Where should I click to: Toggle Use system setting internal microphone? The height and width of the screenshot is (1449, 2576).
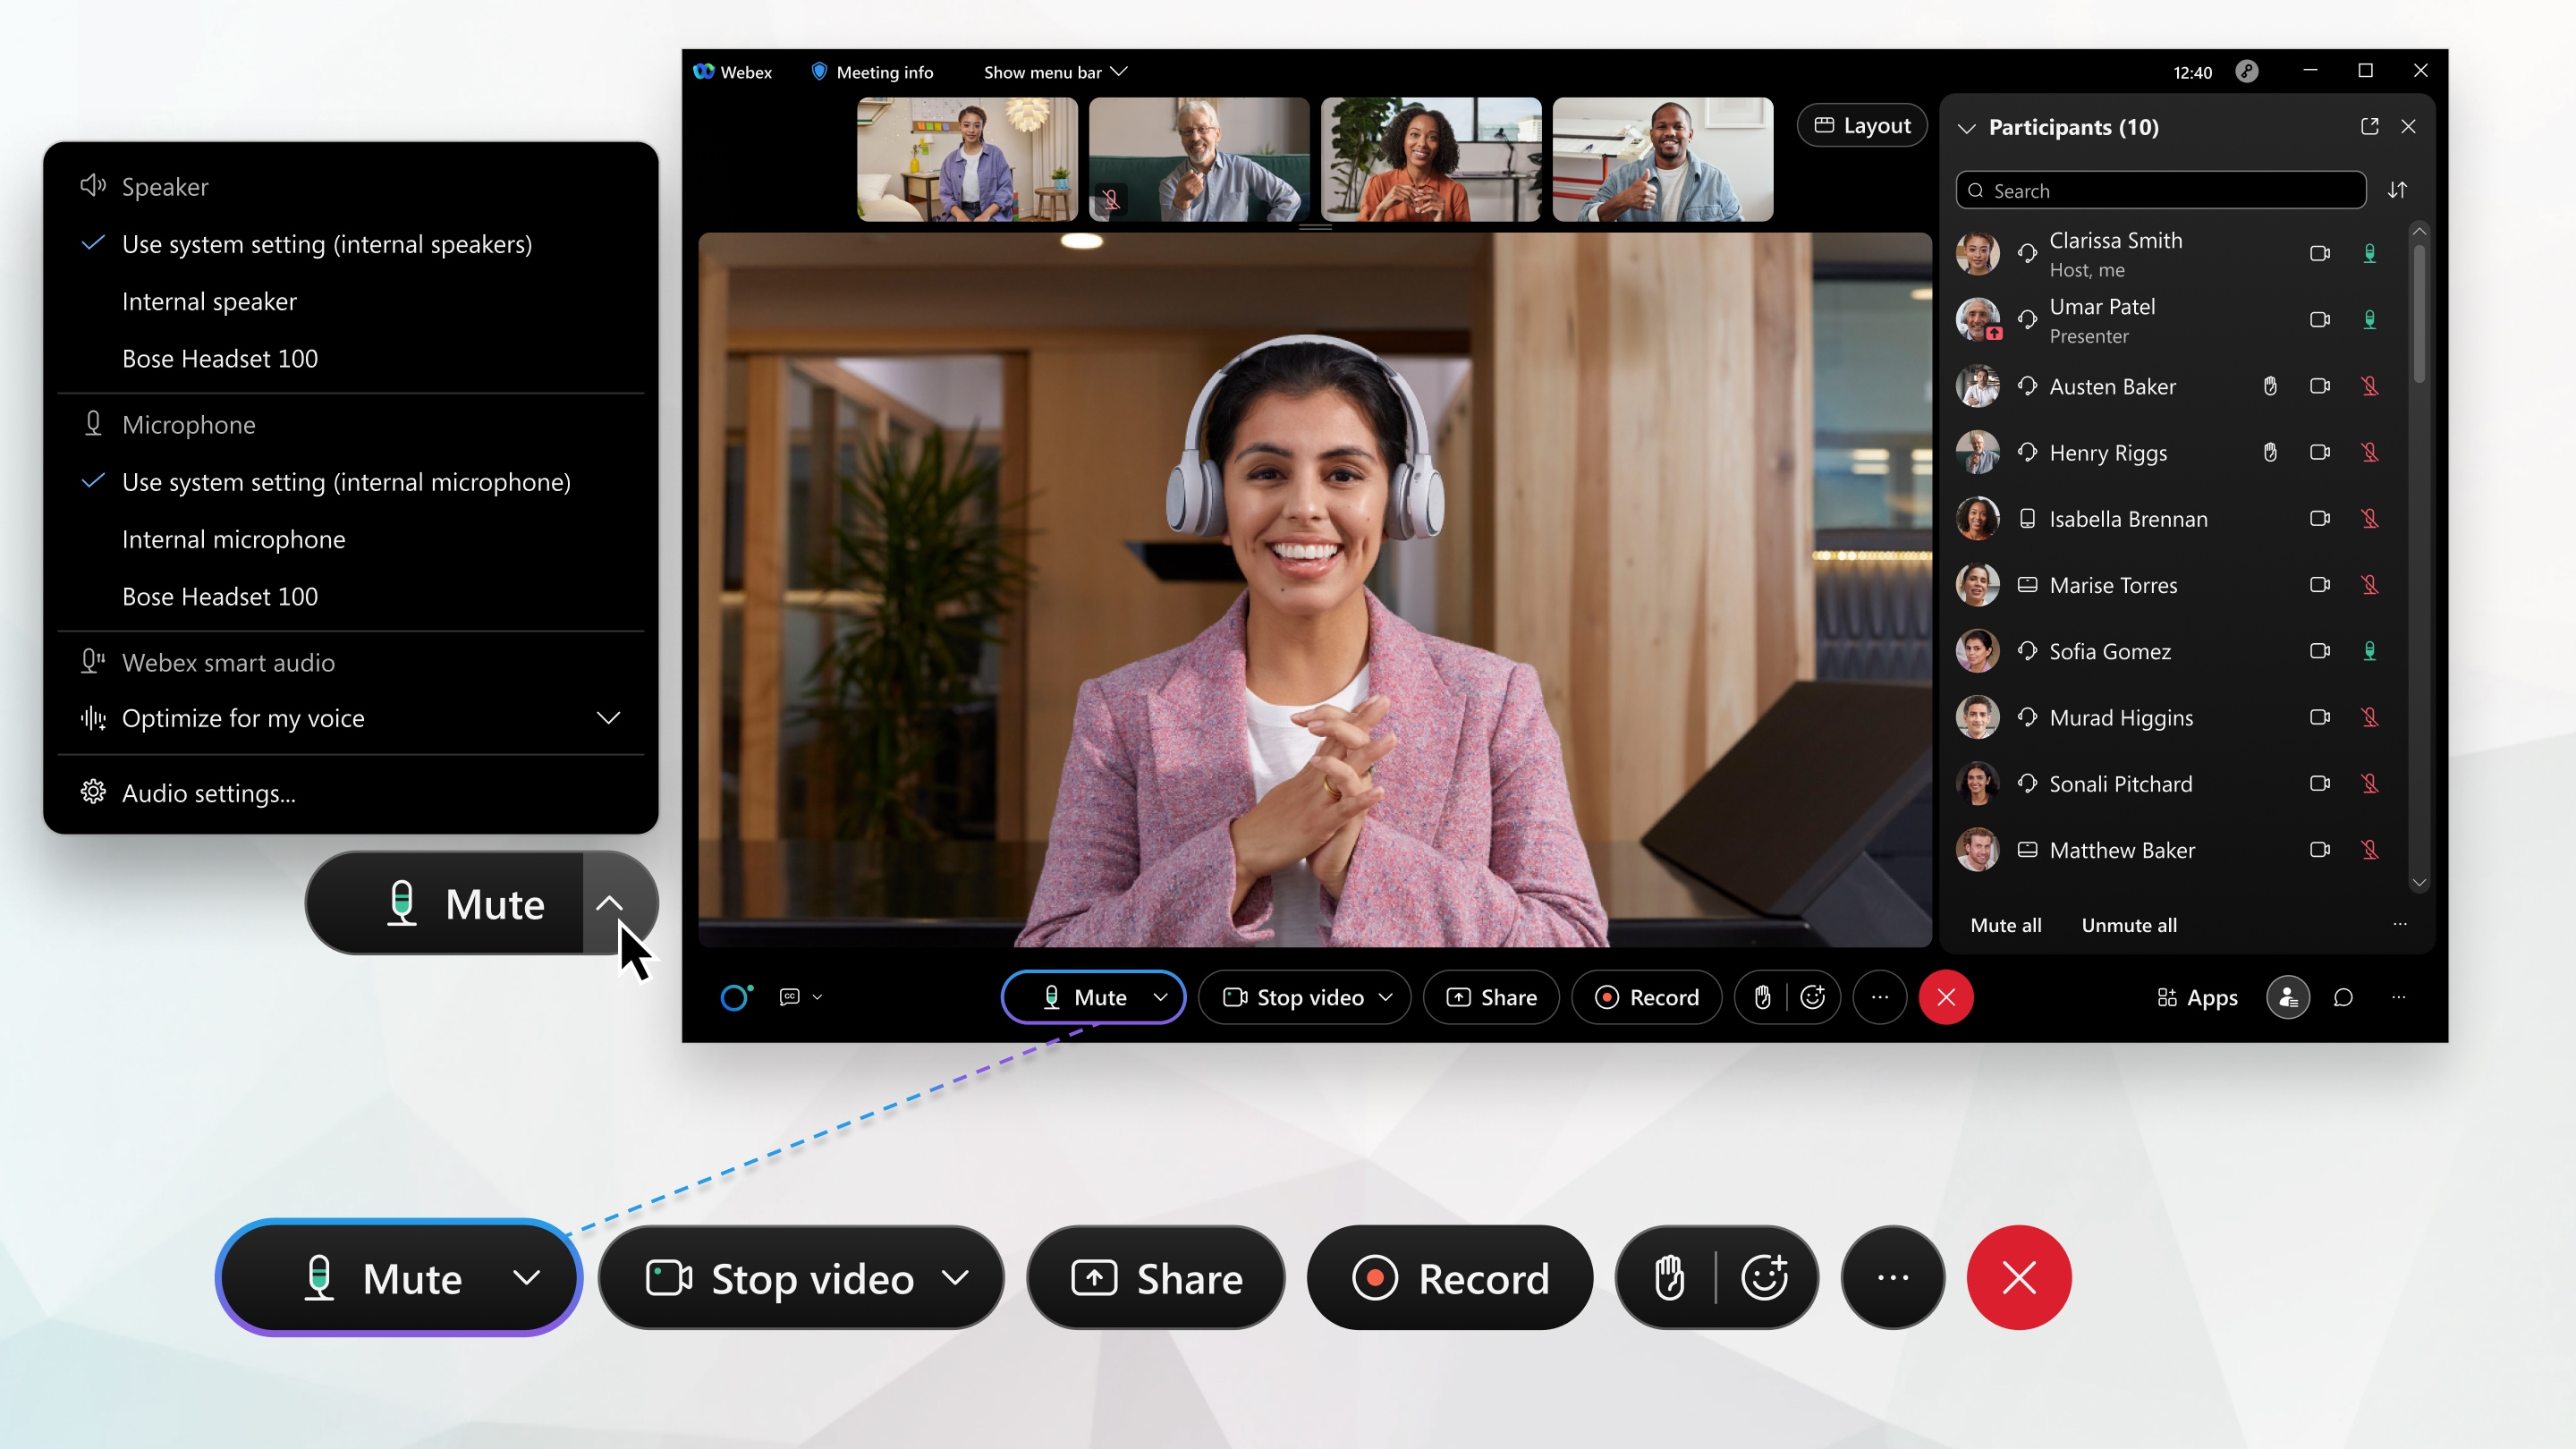(x=345, y=481)
